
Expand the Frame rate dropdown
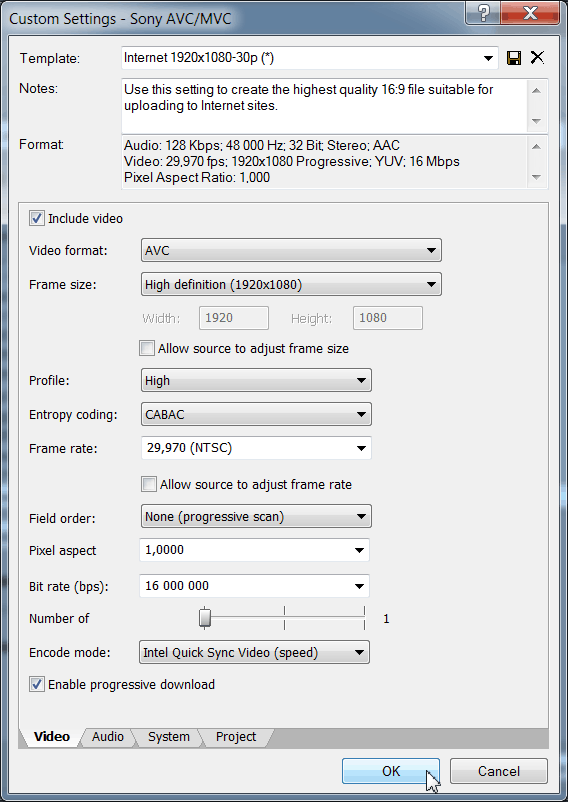(x=256, y=448)
